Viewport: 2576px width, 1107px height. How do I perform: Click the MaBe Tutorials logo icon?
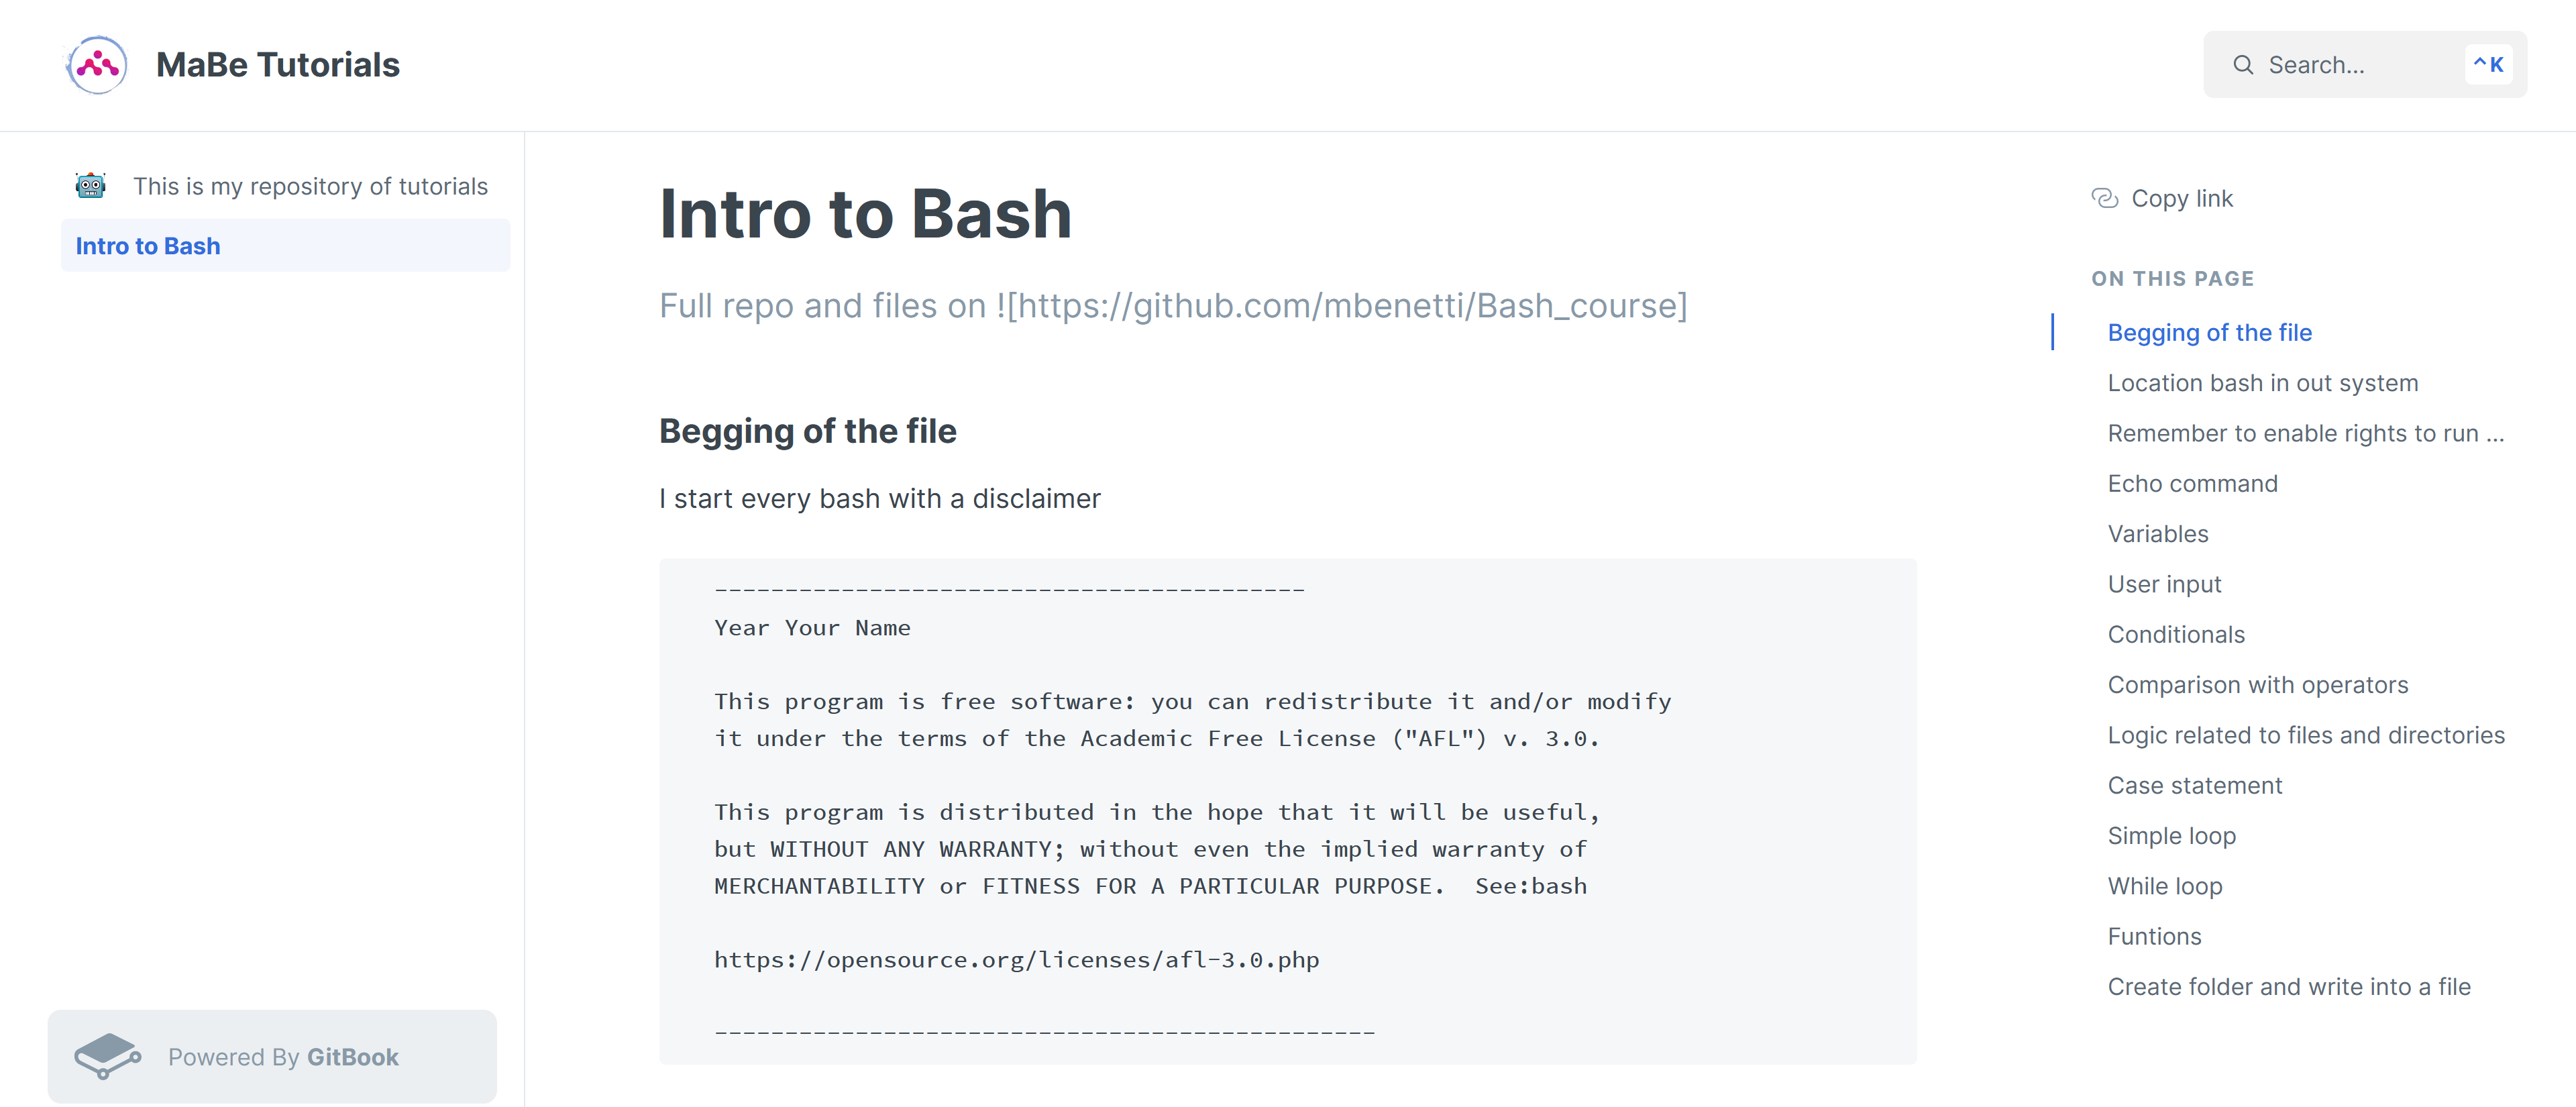96,64
